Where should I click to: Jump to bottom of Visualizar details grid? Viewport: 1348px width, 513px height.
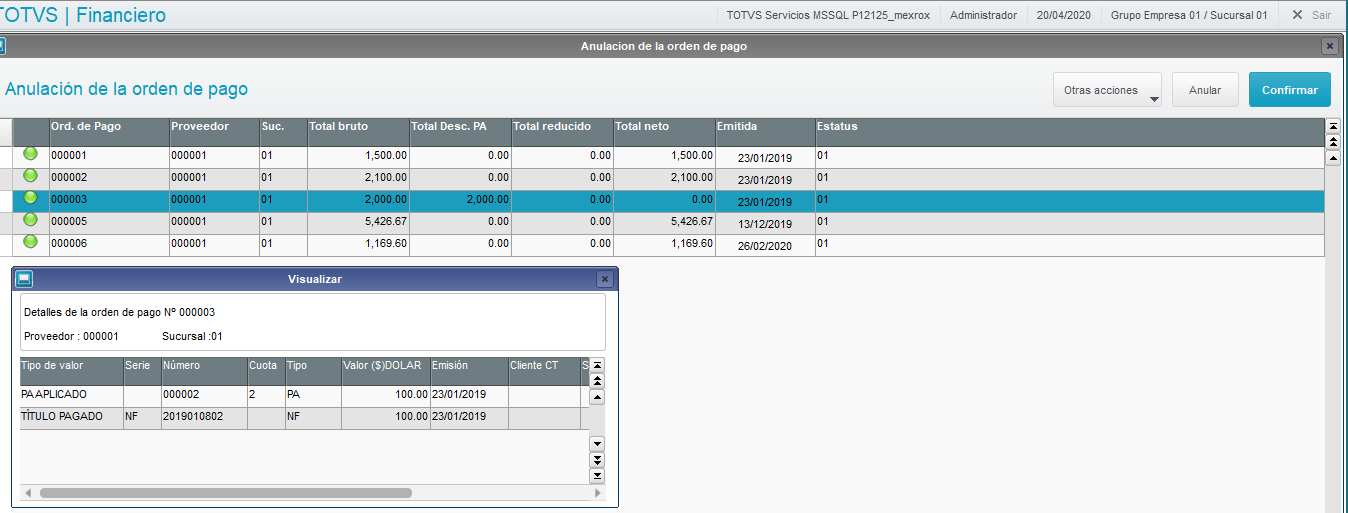tap(597, 475)
